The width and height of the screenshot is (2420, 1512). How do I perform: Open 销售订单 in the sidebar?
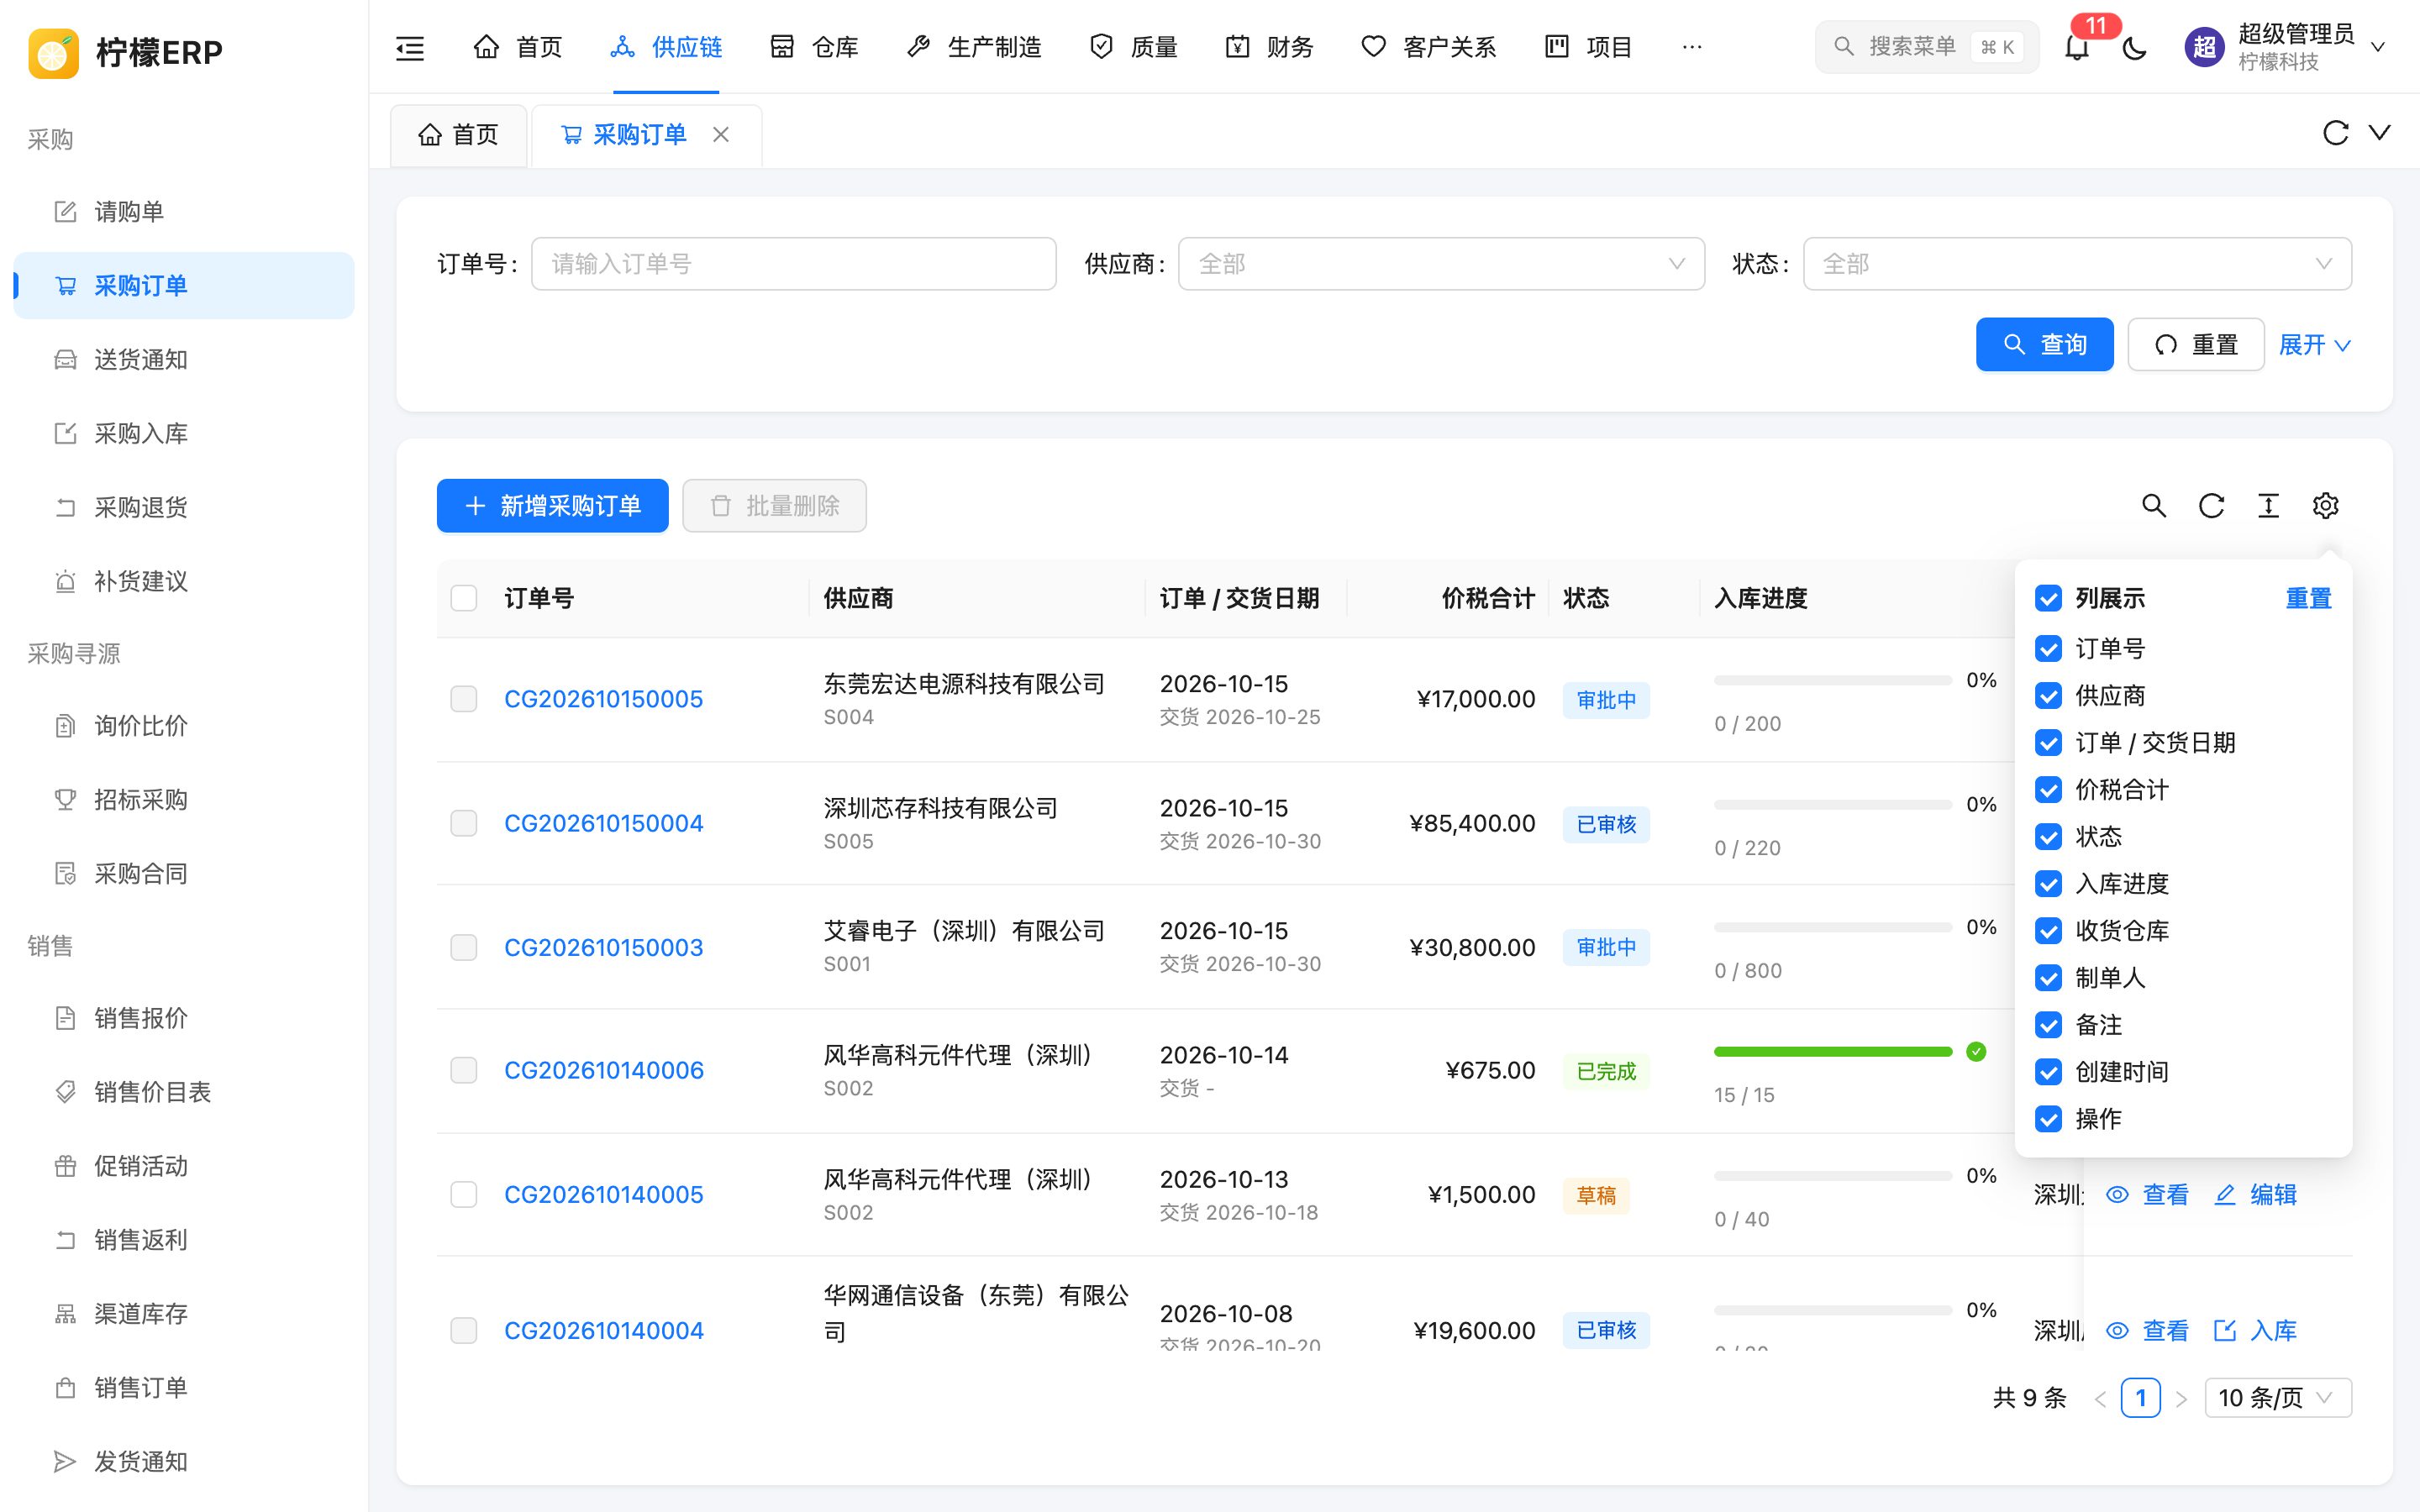[x=184, y=1388]
